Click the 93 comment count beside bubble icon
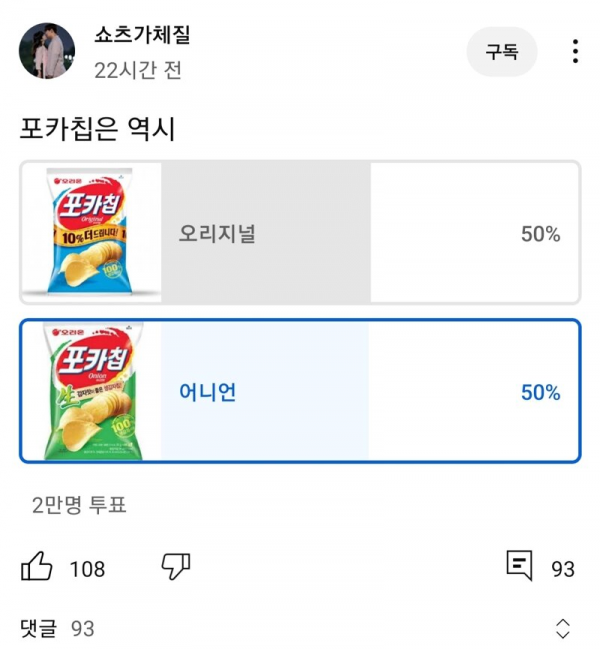This screenshot has height=649, width=600. pos(563,569)
